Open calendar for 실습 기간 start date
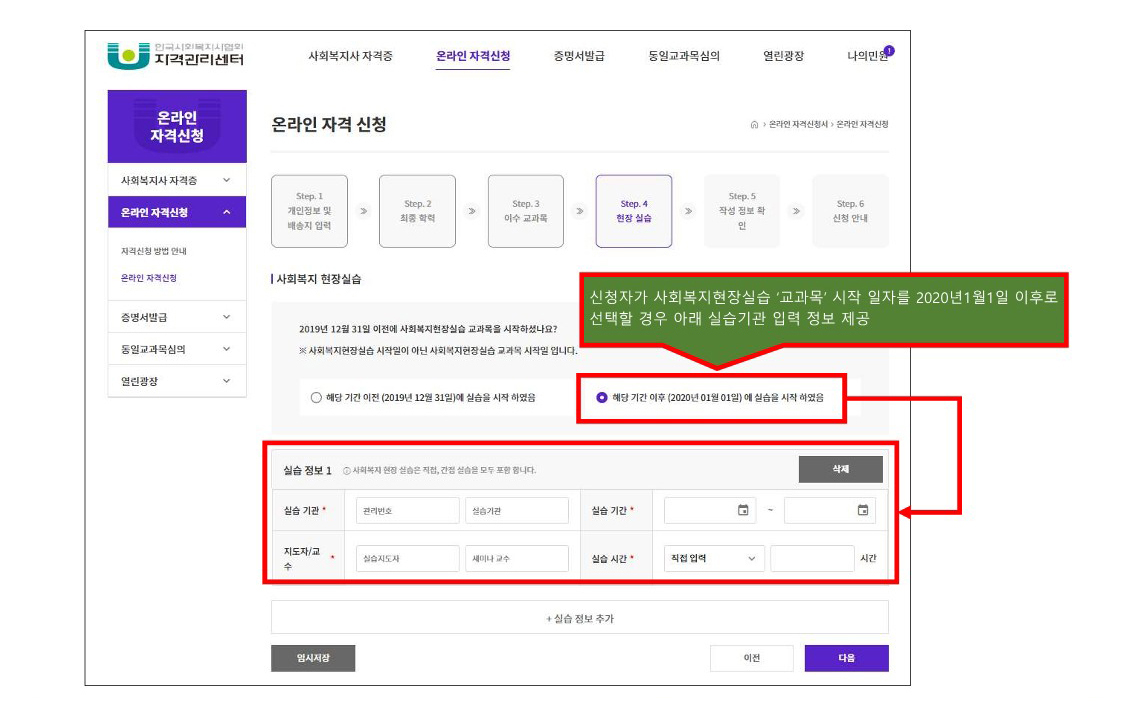The image size is (1123, 716). tap(743, 511)
